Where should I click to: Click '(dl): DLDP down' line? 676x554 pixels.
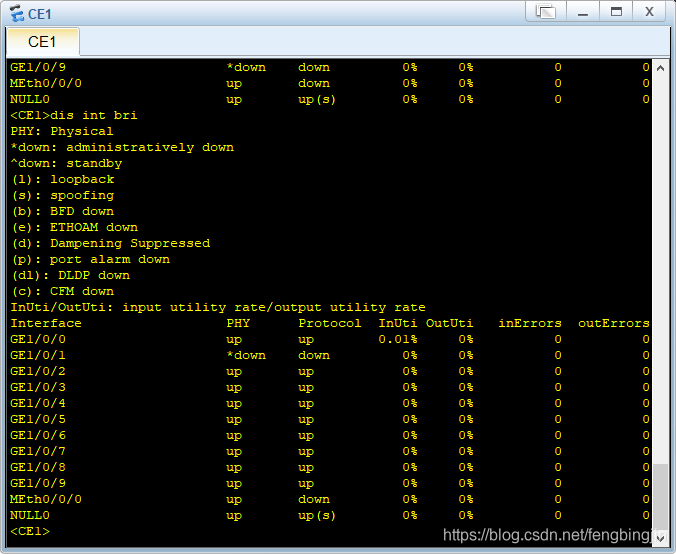click(71, 275)
